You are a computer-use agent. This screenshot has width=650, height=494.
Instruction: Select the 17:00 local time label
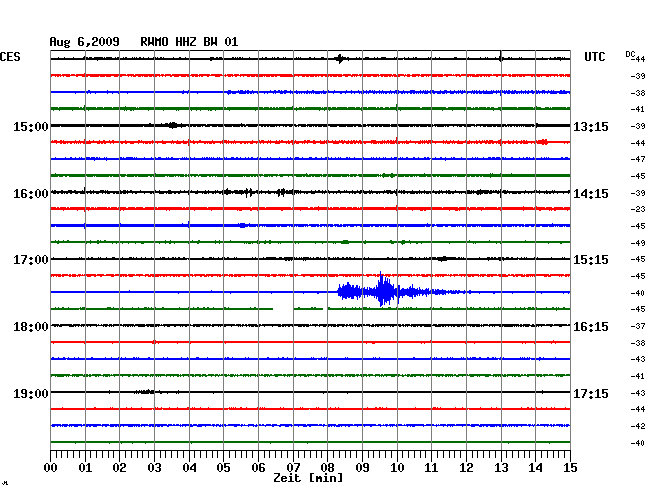[x=31, y=260]
